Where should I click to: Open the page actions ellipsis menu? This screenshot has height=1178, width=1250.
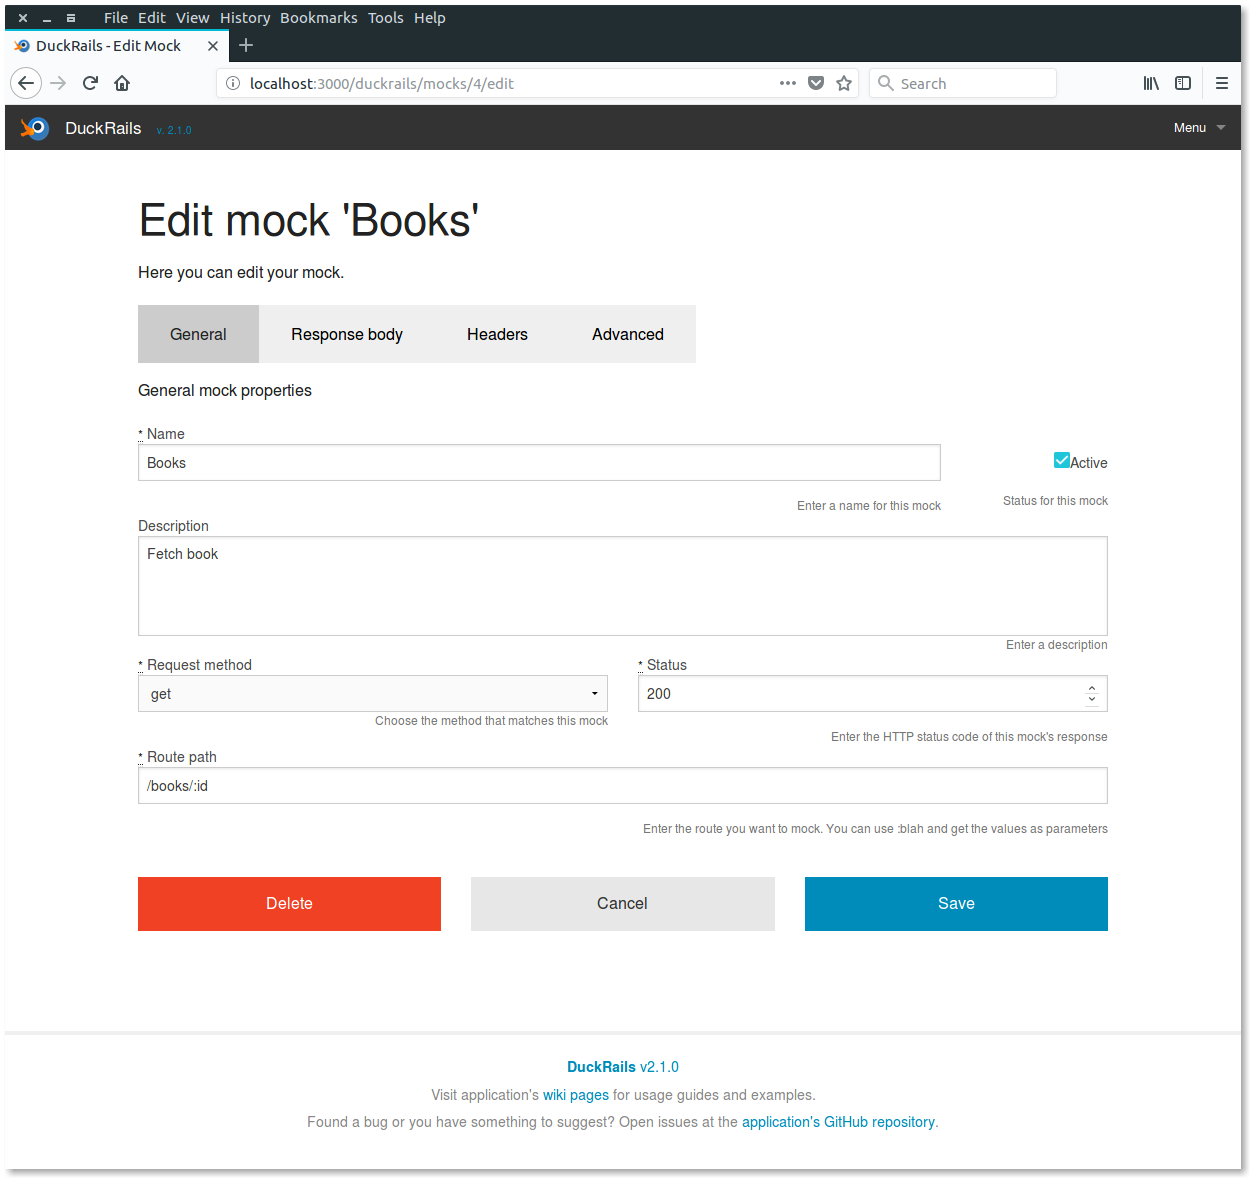788,83
